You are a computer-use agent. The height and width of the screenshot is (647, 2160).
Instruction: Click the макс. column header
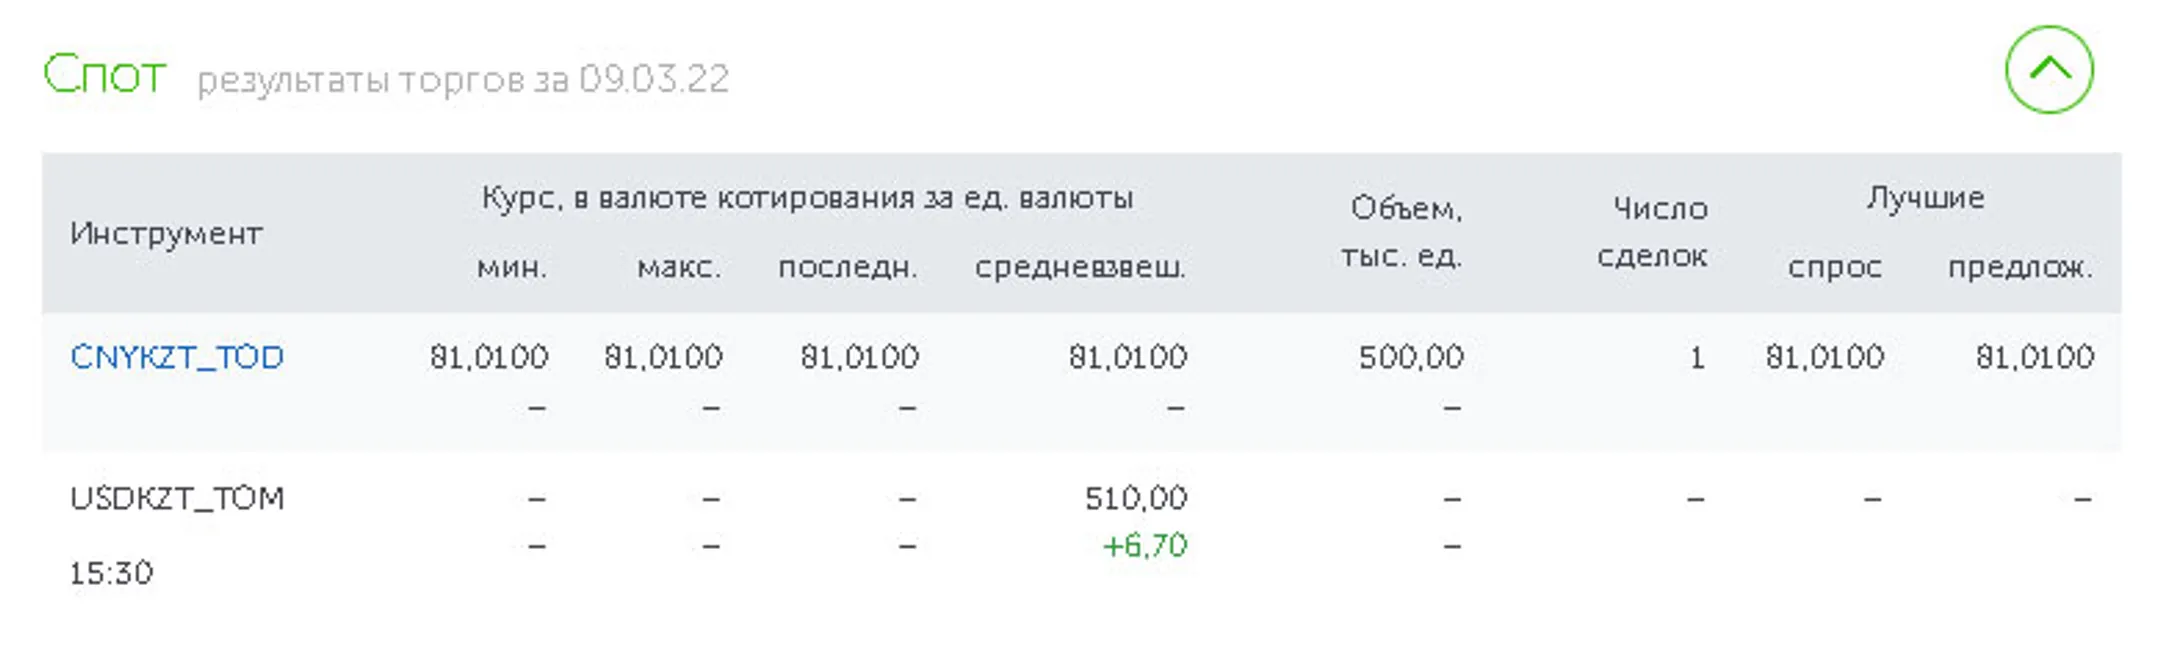click(x=679, y=267)
